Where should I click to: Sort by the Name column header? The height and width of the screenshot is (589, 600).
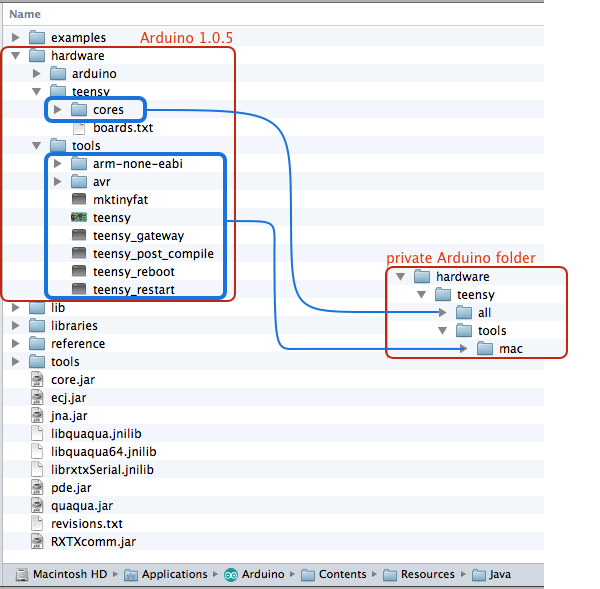[x=25, y=14]
